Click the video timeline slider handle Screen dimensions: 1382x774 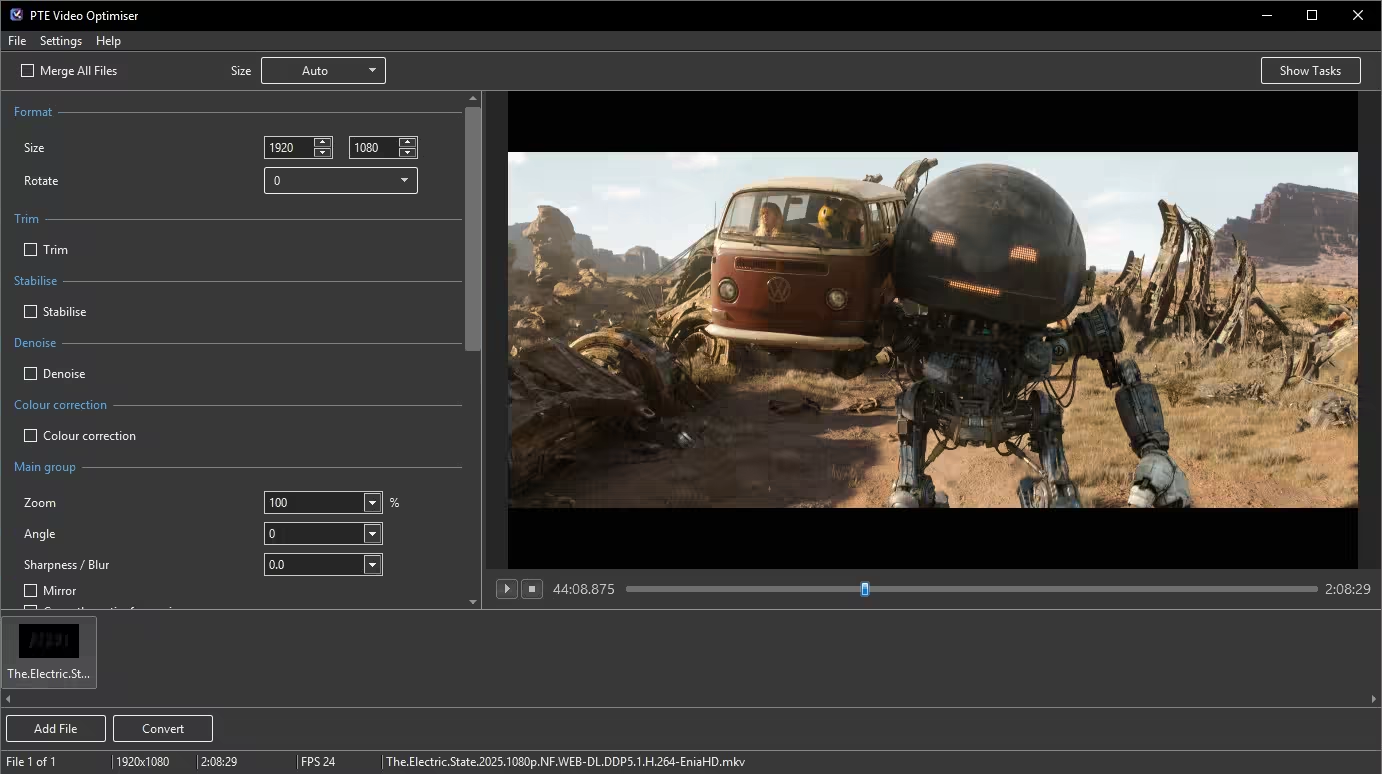[x=865, y=589]
